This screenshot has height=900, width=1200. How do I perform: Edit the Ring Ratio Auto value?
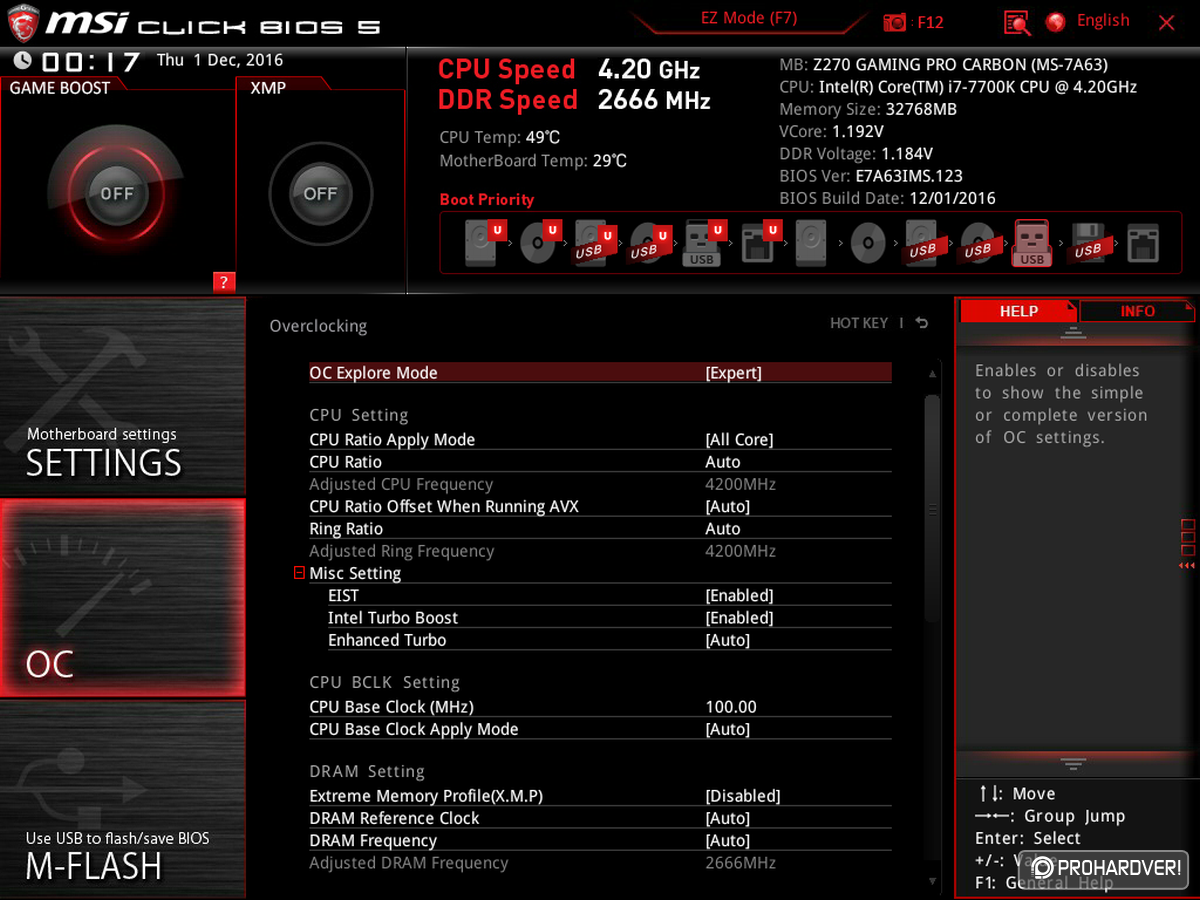coord(723,529)
